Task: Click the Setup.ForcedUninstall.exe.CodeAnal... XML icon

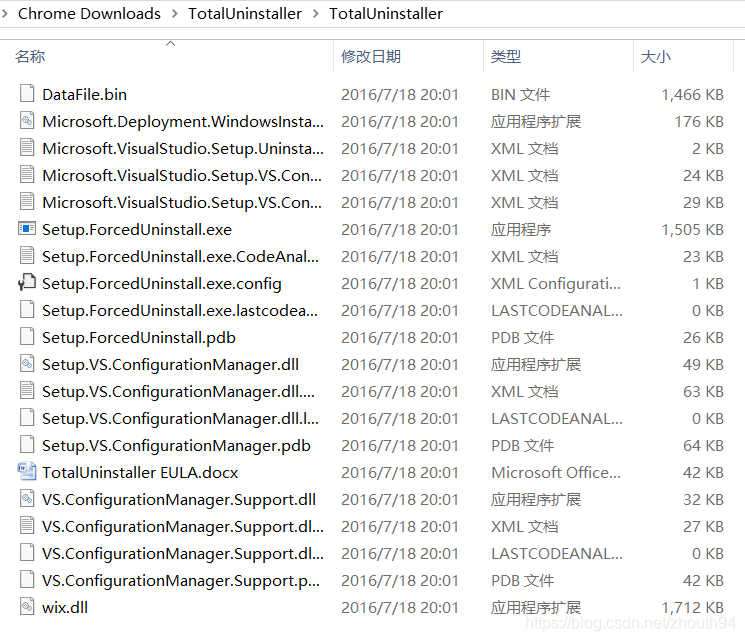Action: pyautogui.click(x=27, y=256)
